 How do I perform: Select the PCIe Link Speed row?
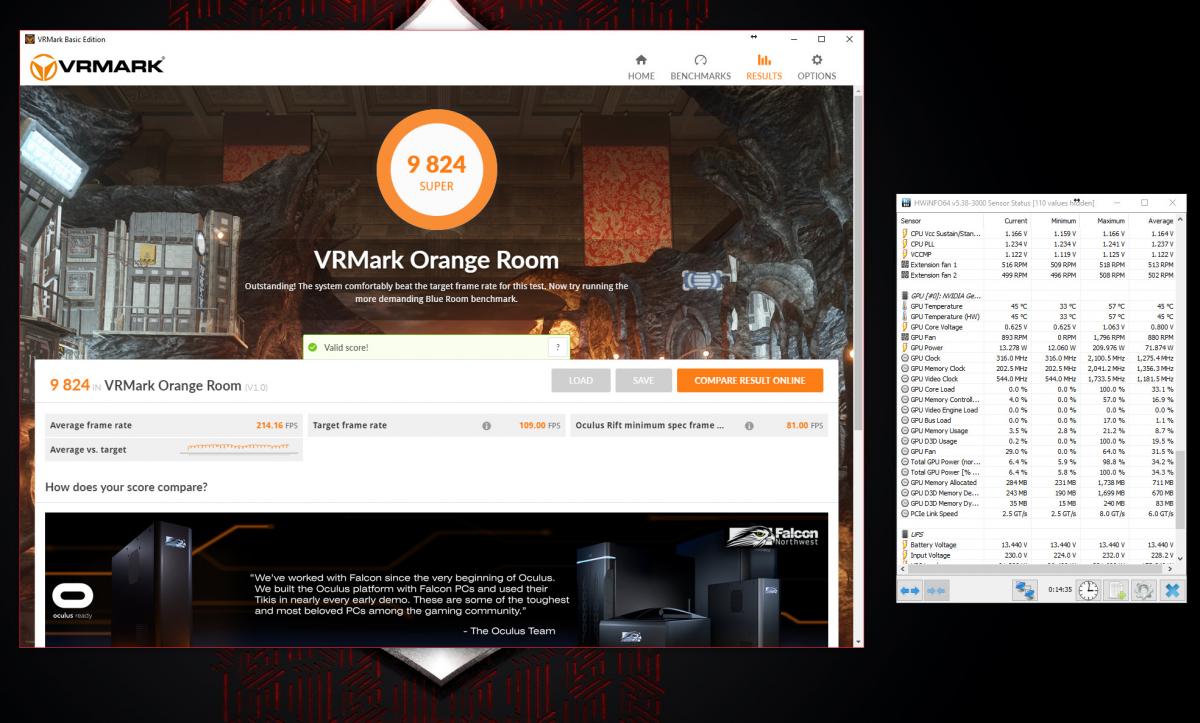coord(1037,514)
